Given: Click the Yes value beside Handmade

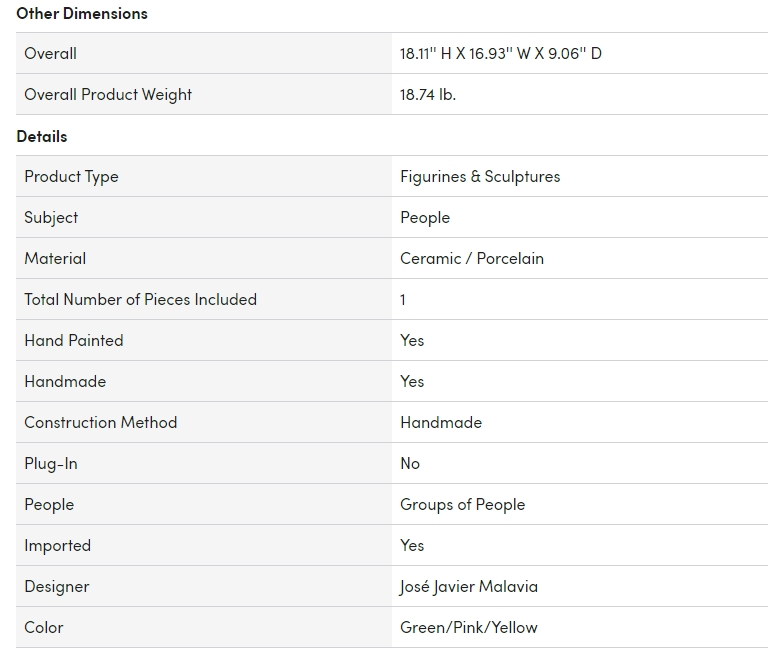Looking at the screenshot, I should click(412, 381).
